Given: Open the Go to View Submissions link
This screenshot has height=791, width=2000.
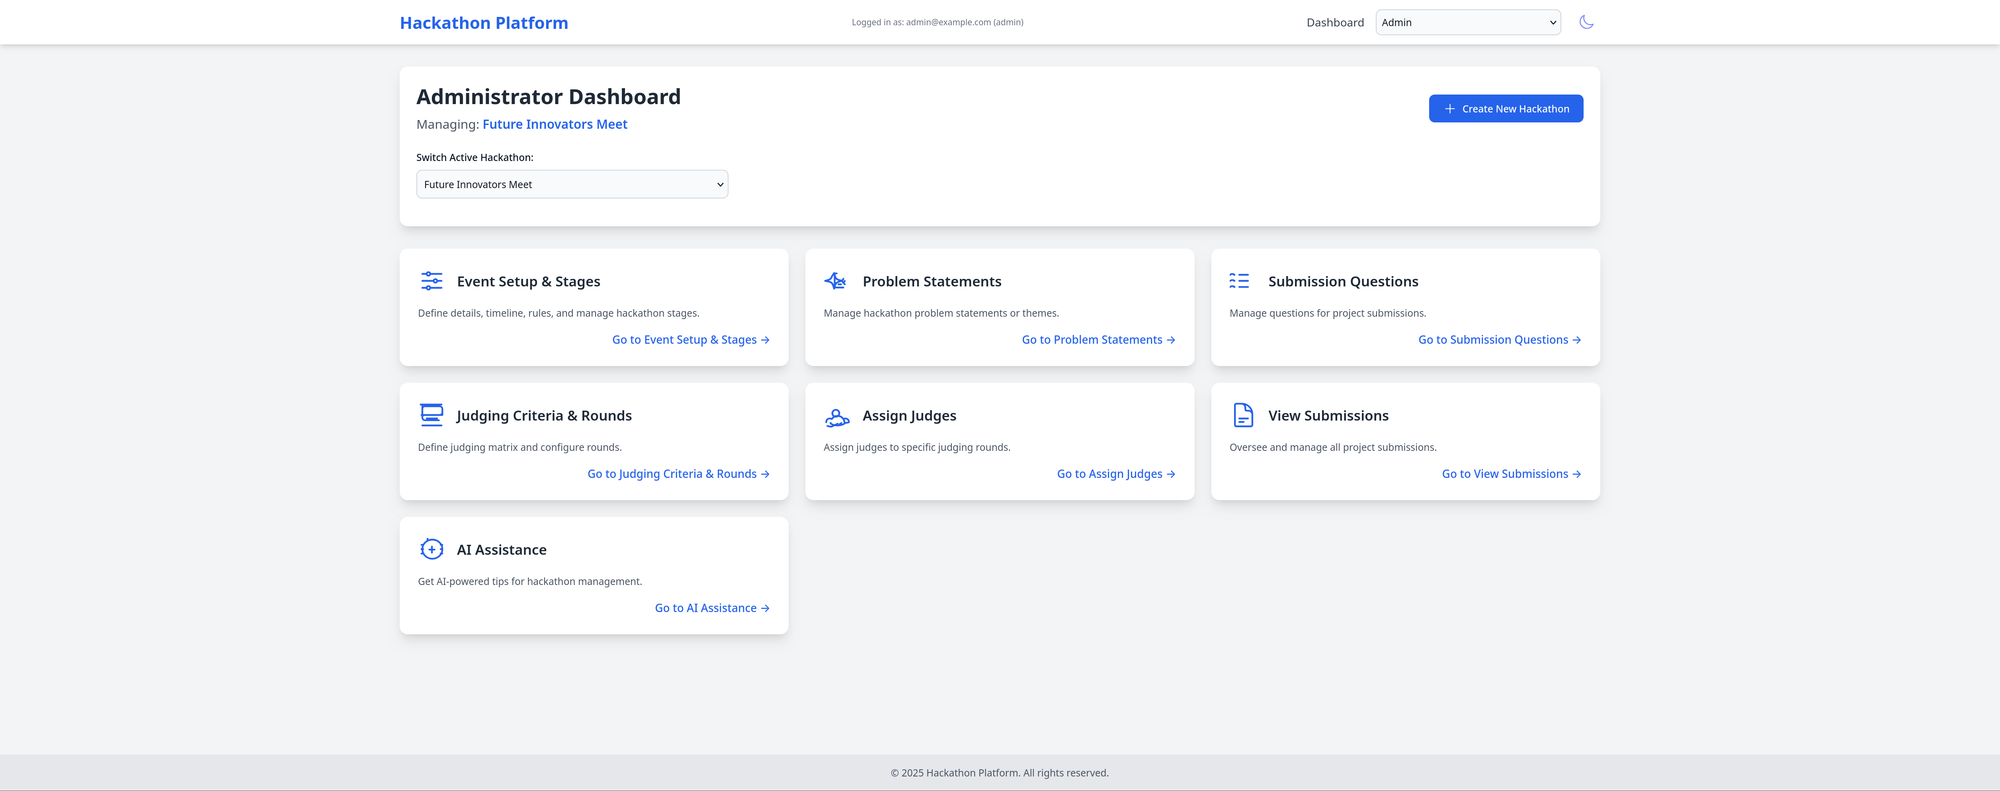Looking at the screenshot, I should (x=1511, y=474).
